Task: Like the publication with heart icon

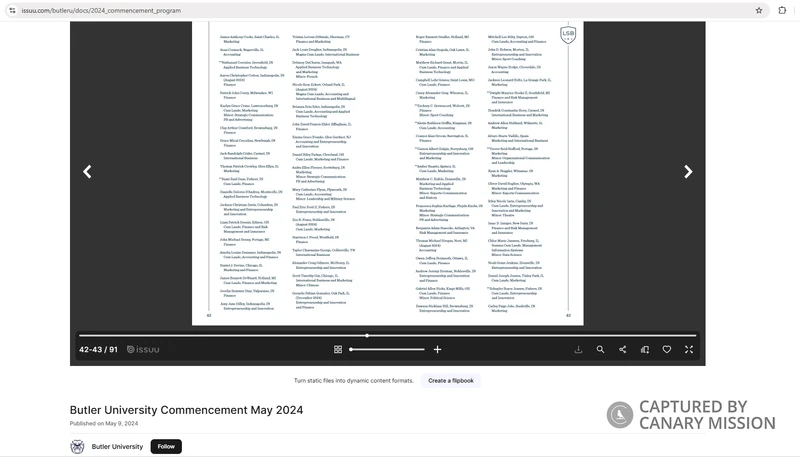Action: (x=666, y=350)
